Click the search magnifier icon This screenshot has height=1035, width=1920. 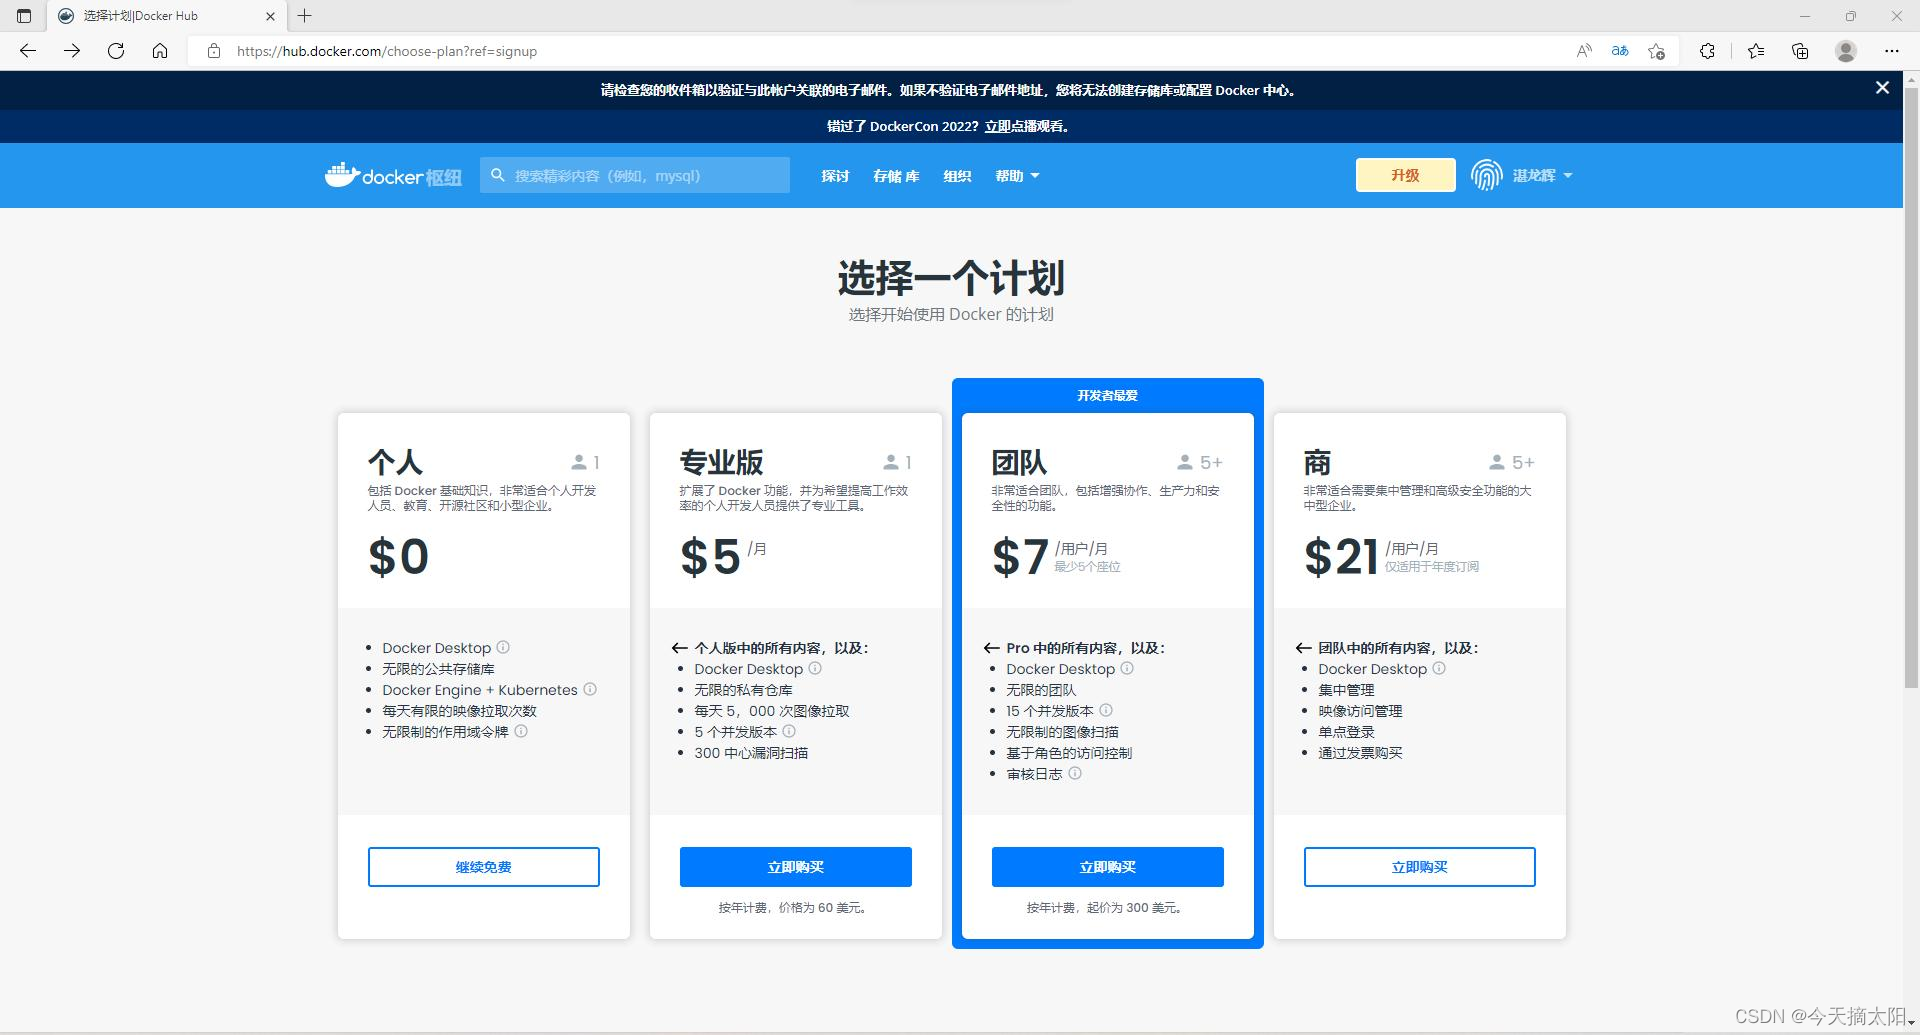click(x=498, y=175)
